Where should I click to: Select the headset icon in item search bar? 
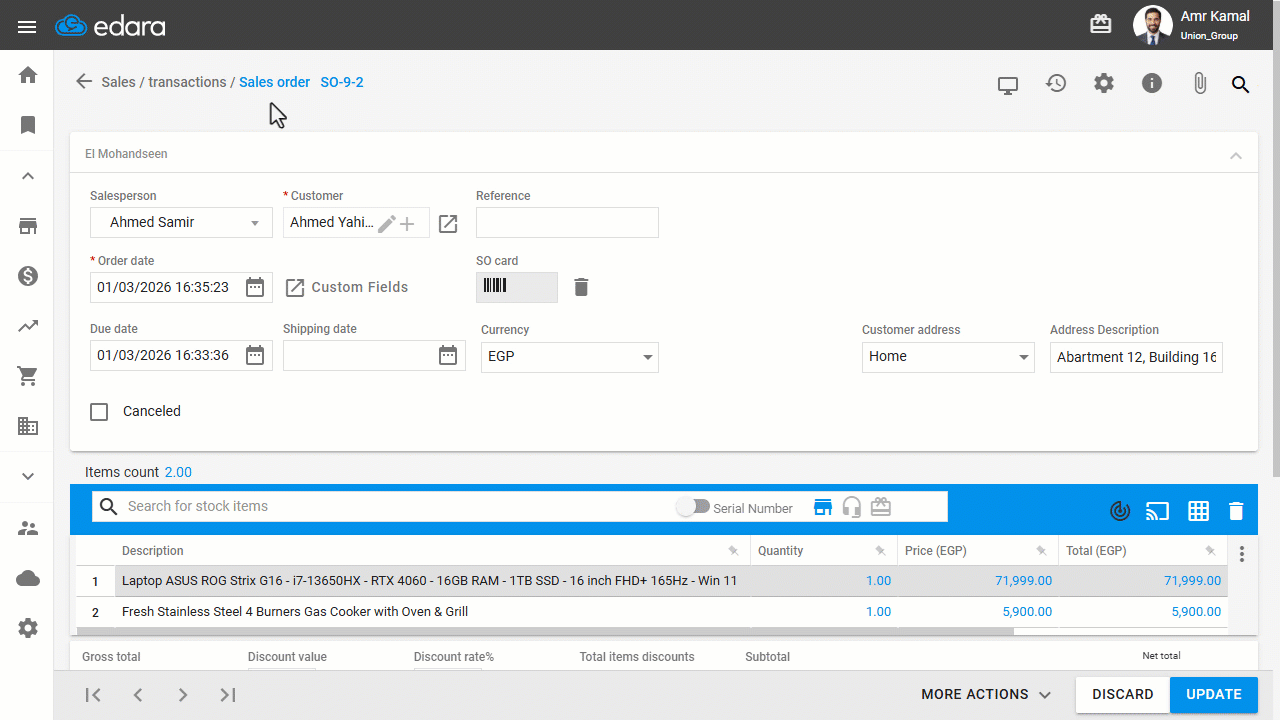852,507
